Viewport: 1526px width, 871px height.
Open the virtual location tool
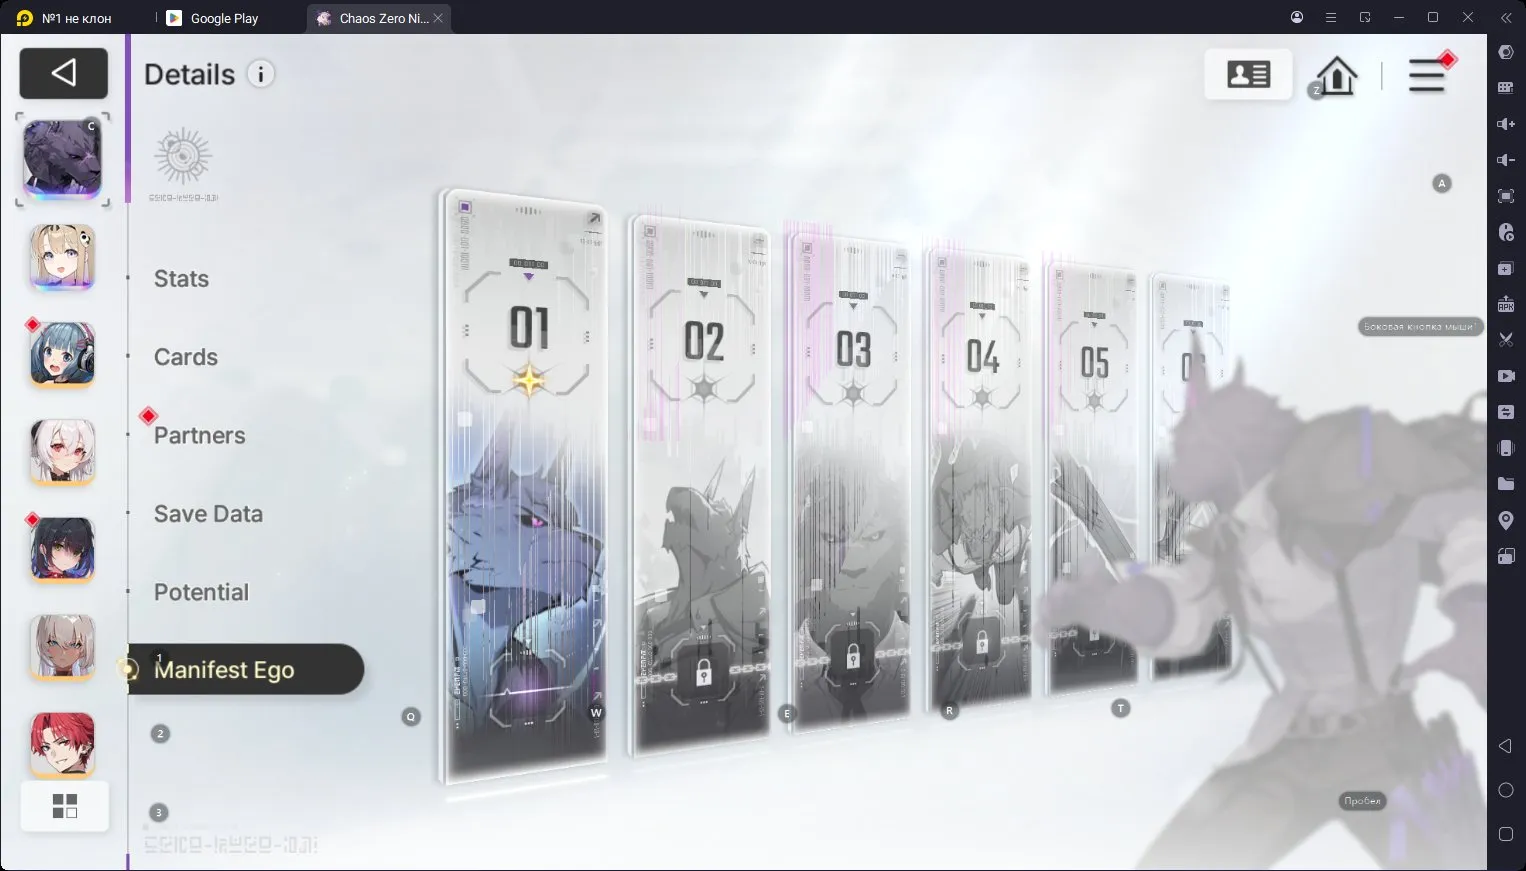click(x=1506, y=520)
